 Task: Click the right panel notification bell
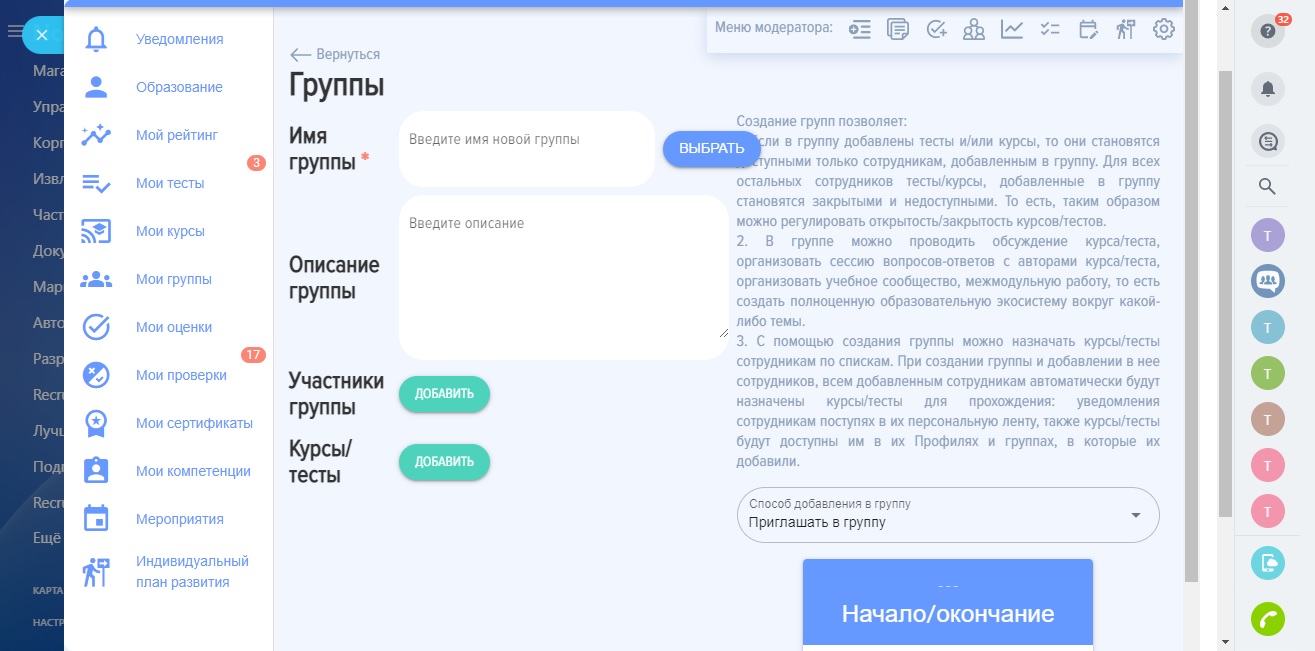coord(1268,89)
